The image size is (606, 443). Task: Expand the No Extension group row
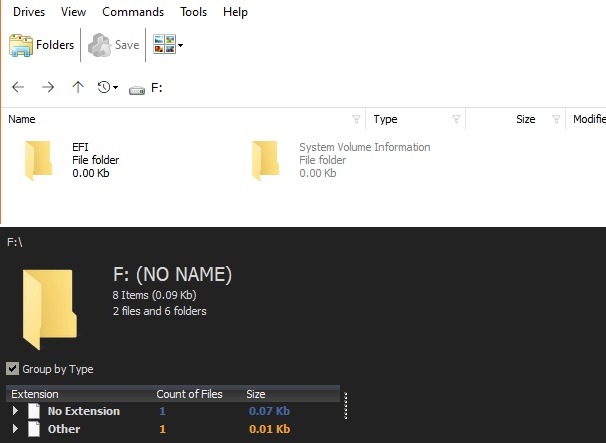pos(15,411)
